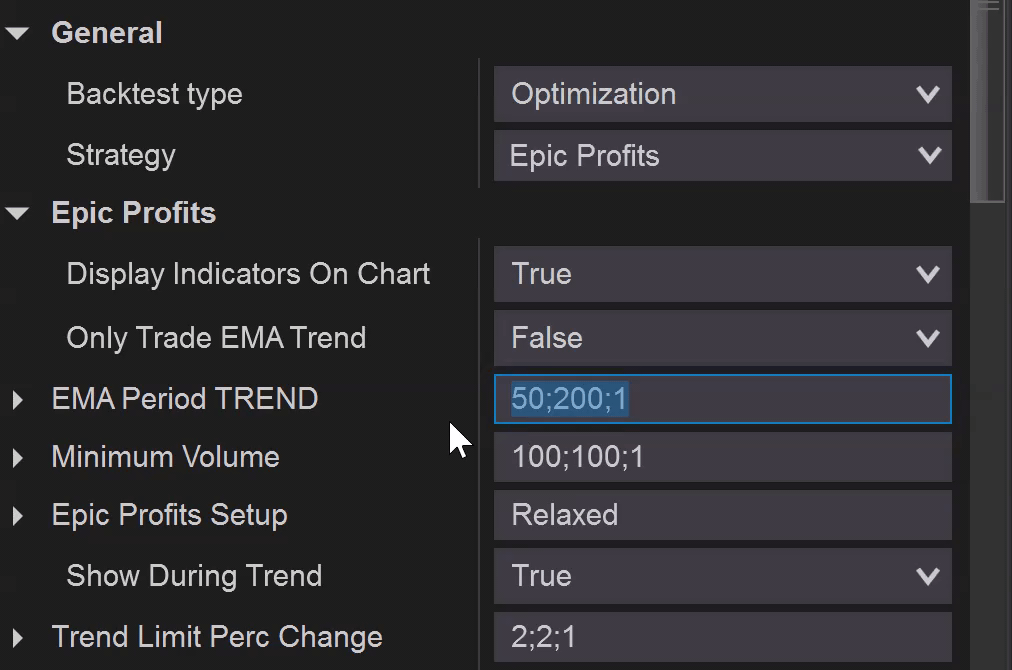
Task: Click the Strategy property label
Action: 120,155
